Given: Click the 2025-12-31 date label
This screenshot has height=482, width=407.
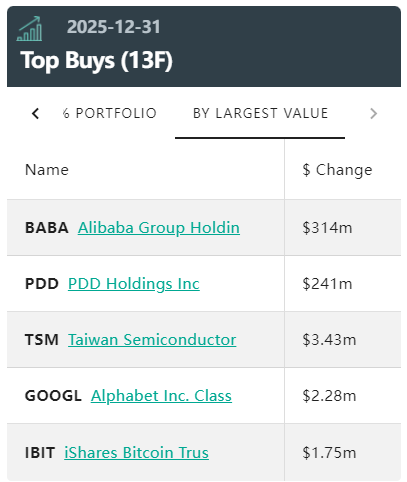Looking at the screenshot, I should point(114,27).
